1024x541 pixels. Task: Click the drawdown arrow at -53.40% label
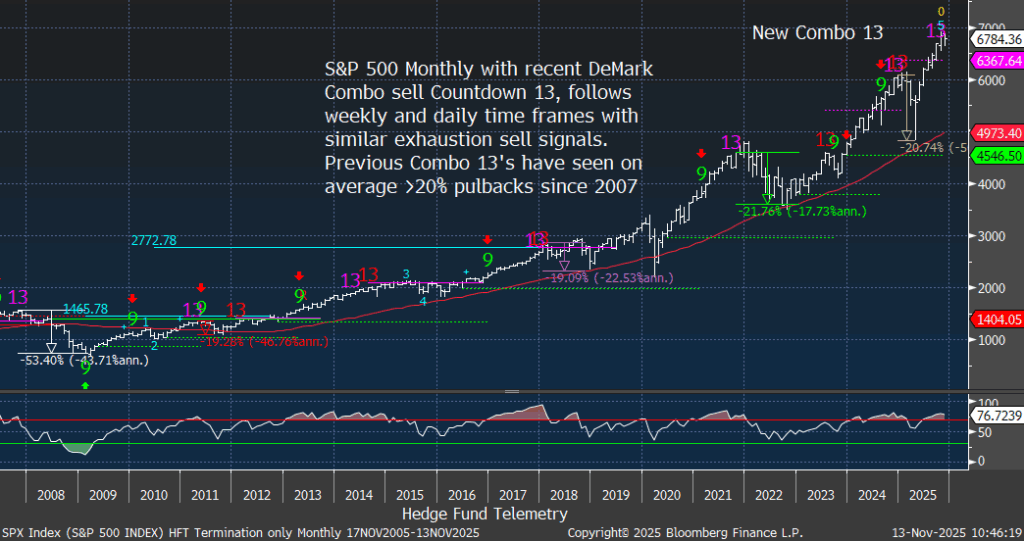tap(51, 345)
